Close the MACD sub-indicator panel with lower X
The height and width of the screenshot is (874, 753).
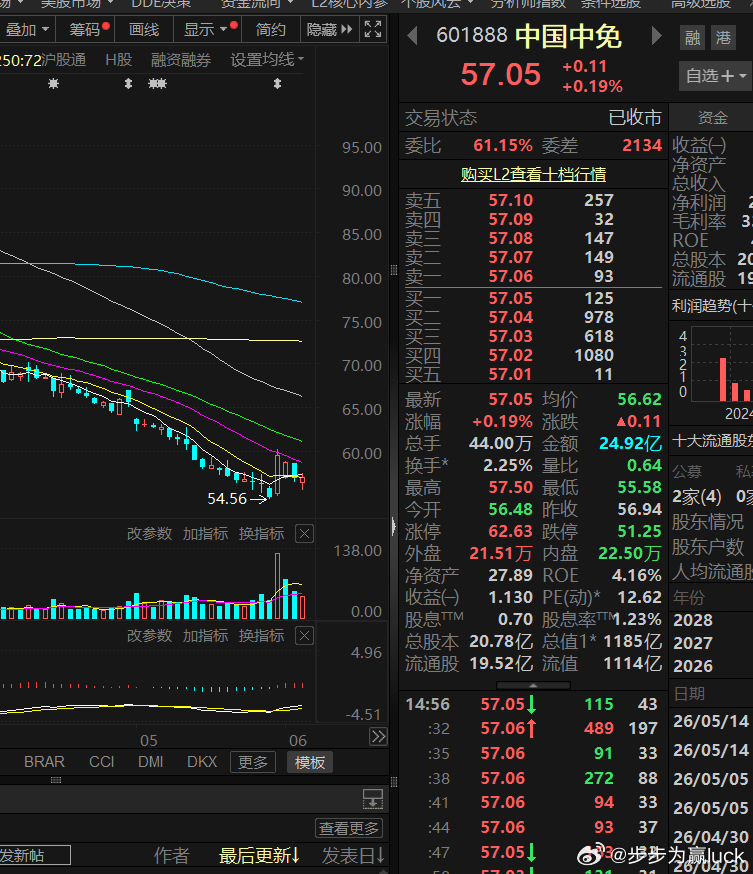click(304, 636)
